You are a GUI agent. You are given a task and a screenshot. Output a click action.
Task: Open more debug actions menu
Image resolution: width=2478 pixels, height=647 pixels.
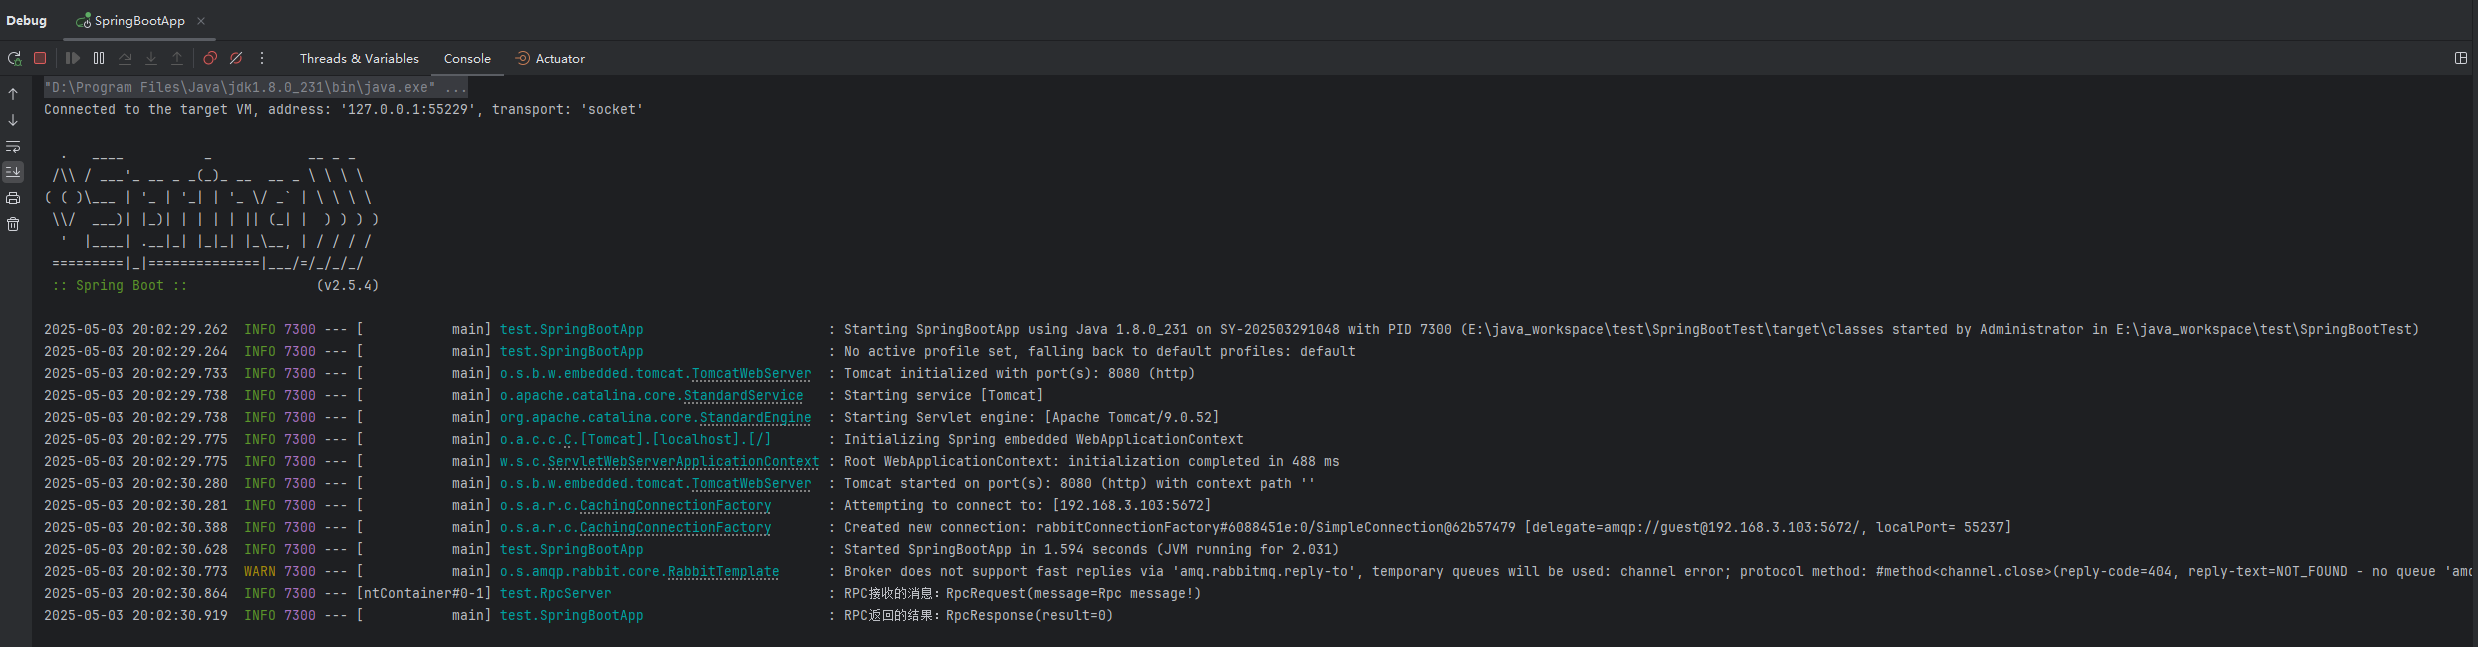[262, 58]
